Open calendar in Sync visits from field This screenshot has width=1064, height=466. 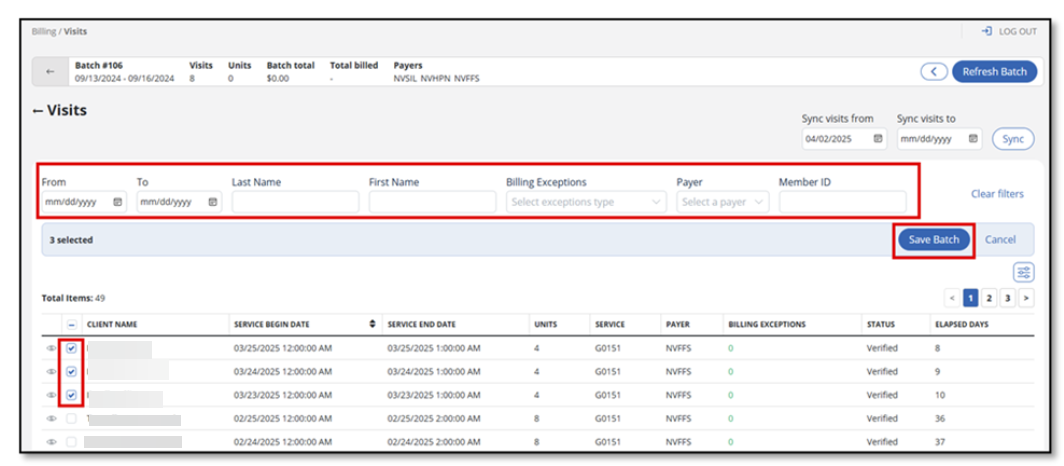877,139
